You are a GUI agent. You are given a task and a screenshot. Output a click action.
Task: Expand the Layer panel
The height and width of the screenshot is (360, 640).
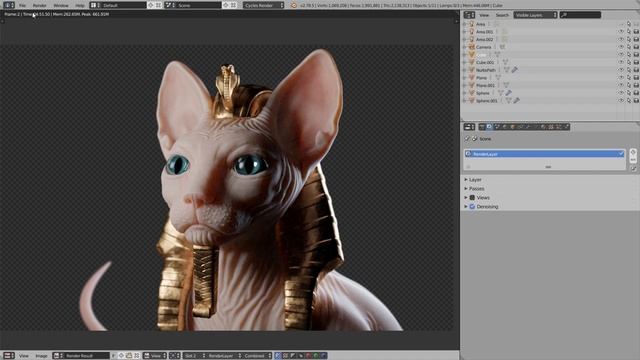(466, 180)
